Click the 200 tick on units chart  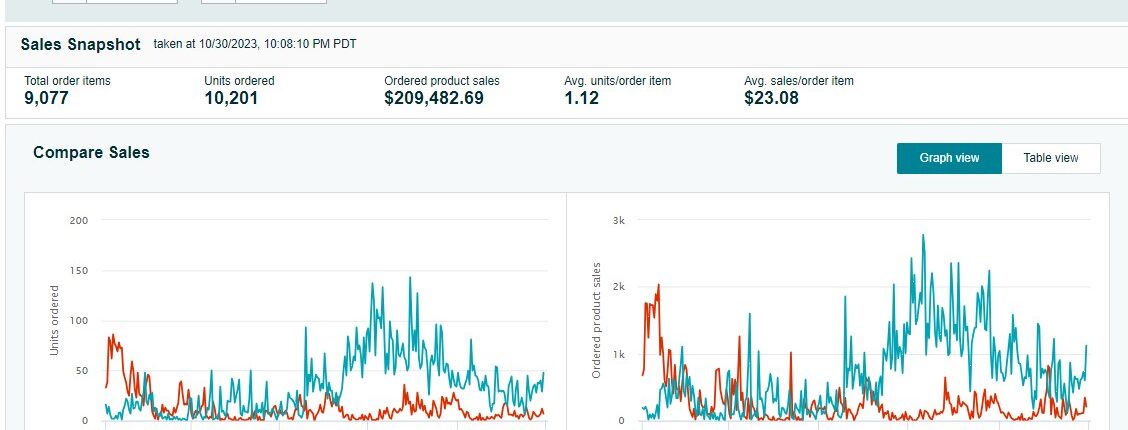click(79, 220)
